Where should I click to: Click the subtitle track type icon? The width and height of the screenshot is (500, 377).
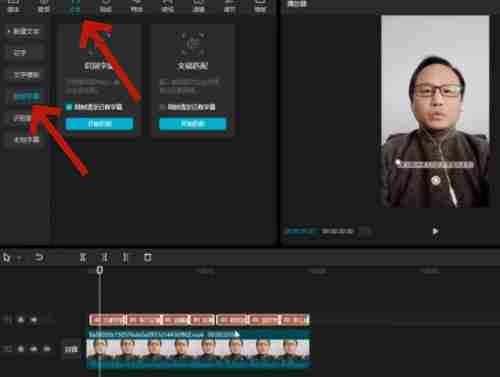point(7,320)
